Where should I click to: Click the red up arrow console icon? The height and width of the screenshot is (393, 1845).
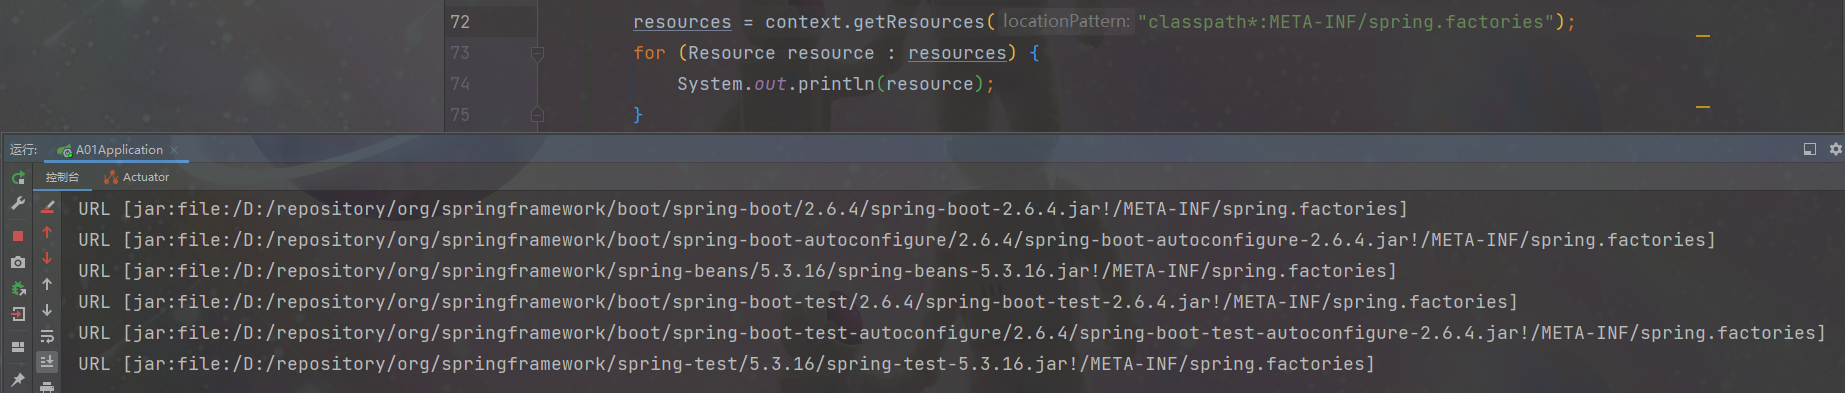click(x=47, y=232)
